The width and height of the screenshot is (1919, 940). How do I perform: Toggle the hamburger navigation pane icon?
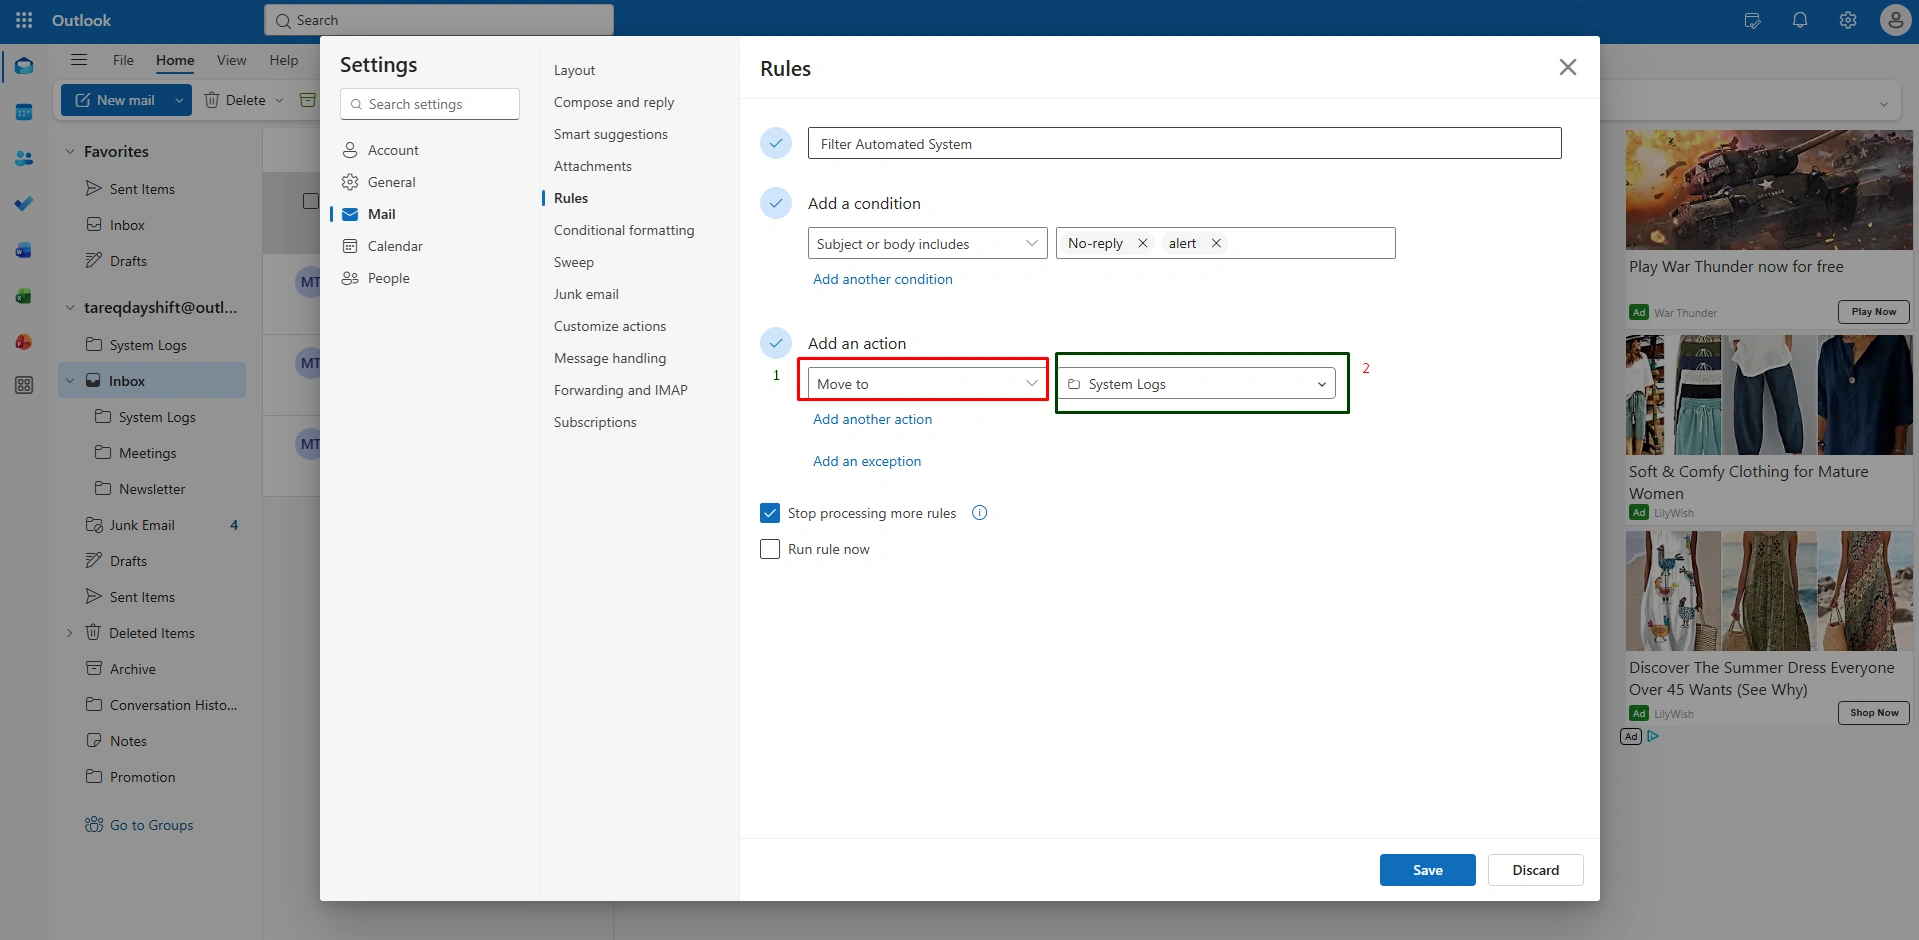click(79, 60)
